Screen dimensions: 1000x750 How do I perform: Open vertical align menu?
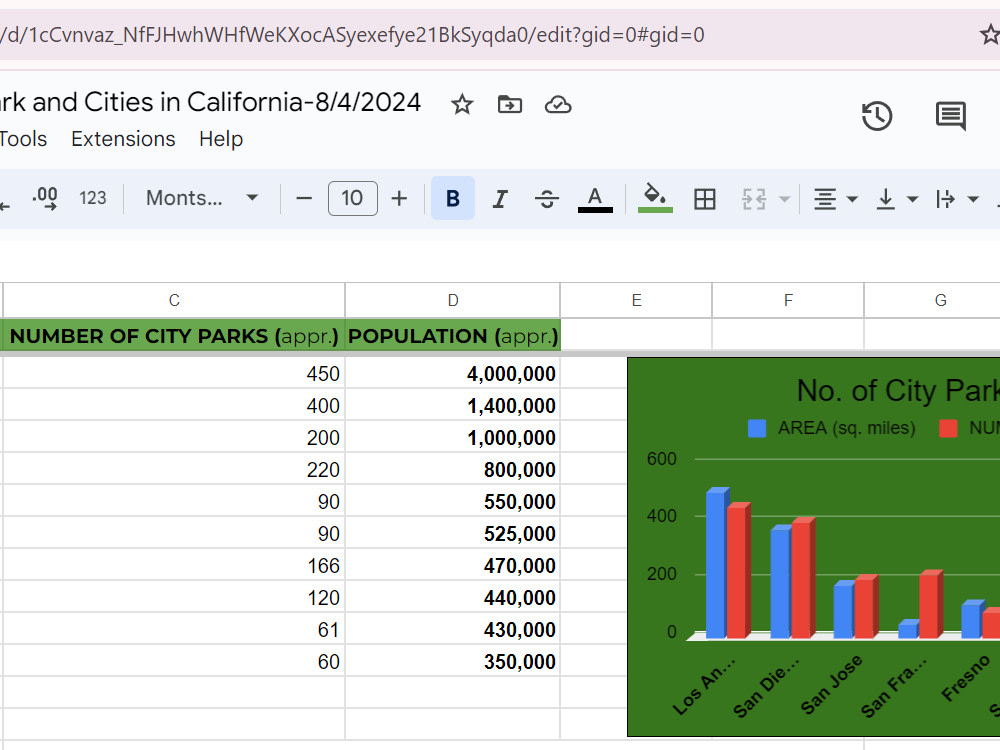(896, 199)
